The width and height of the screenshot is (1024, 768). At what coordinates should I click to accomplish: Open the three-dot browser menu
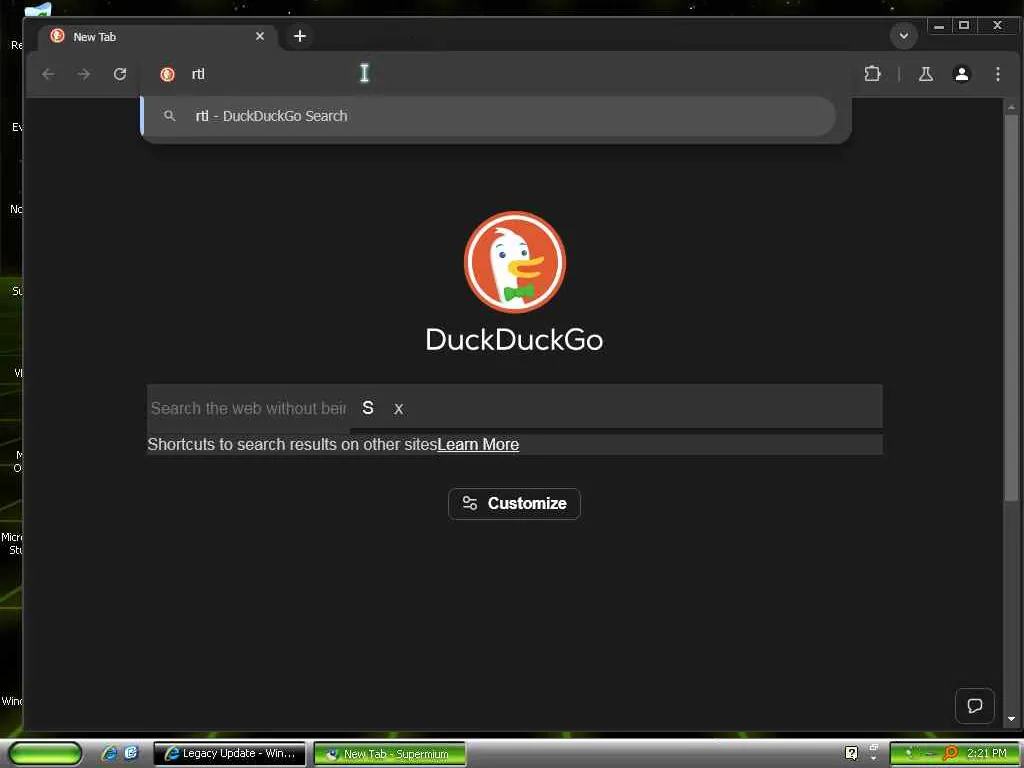click(997, 74)
